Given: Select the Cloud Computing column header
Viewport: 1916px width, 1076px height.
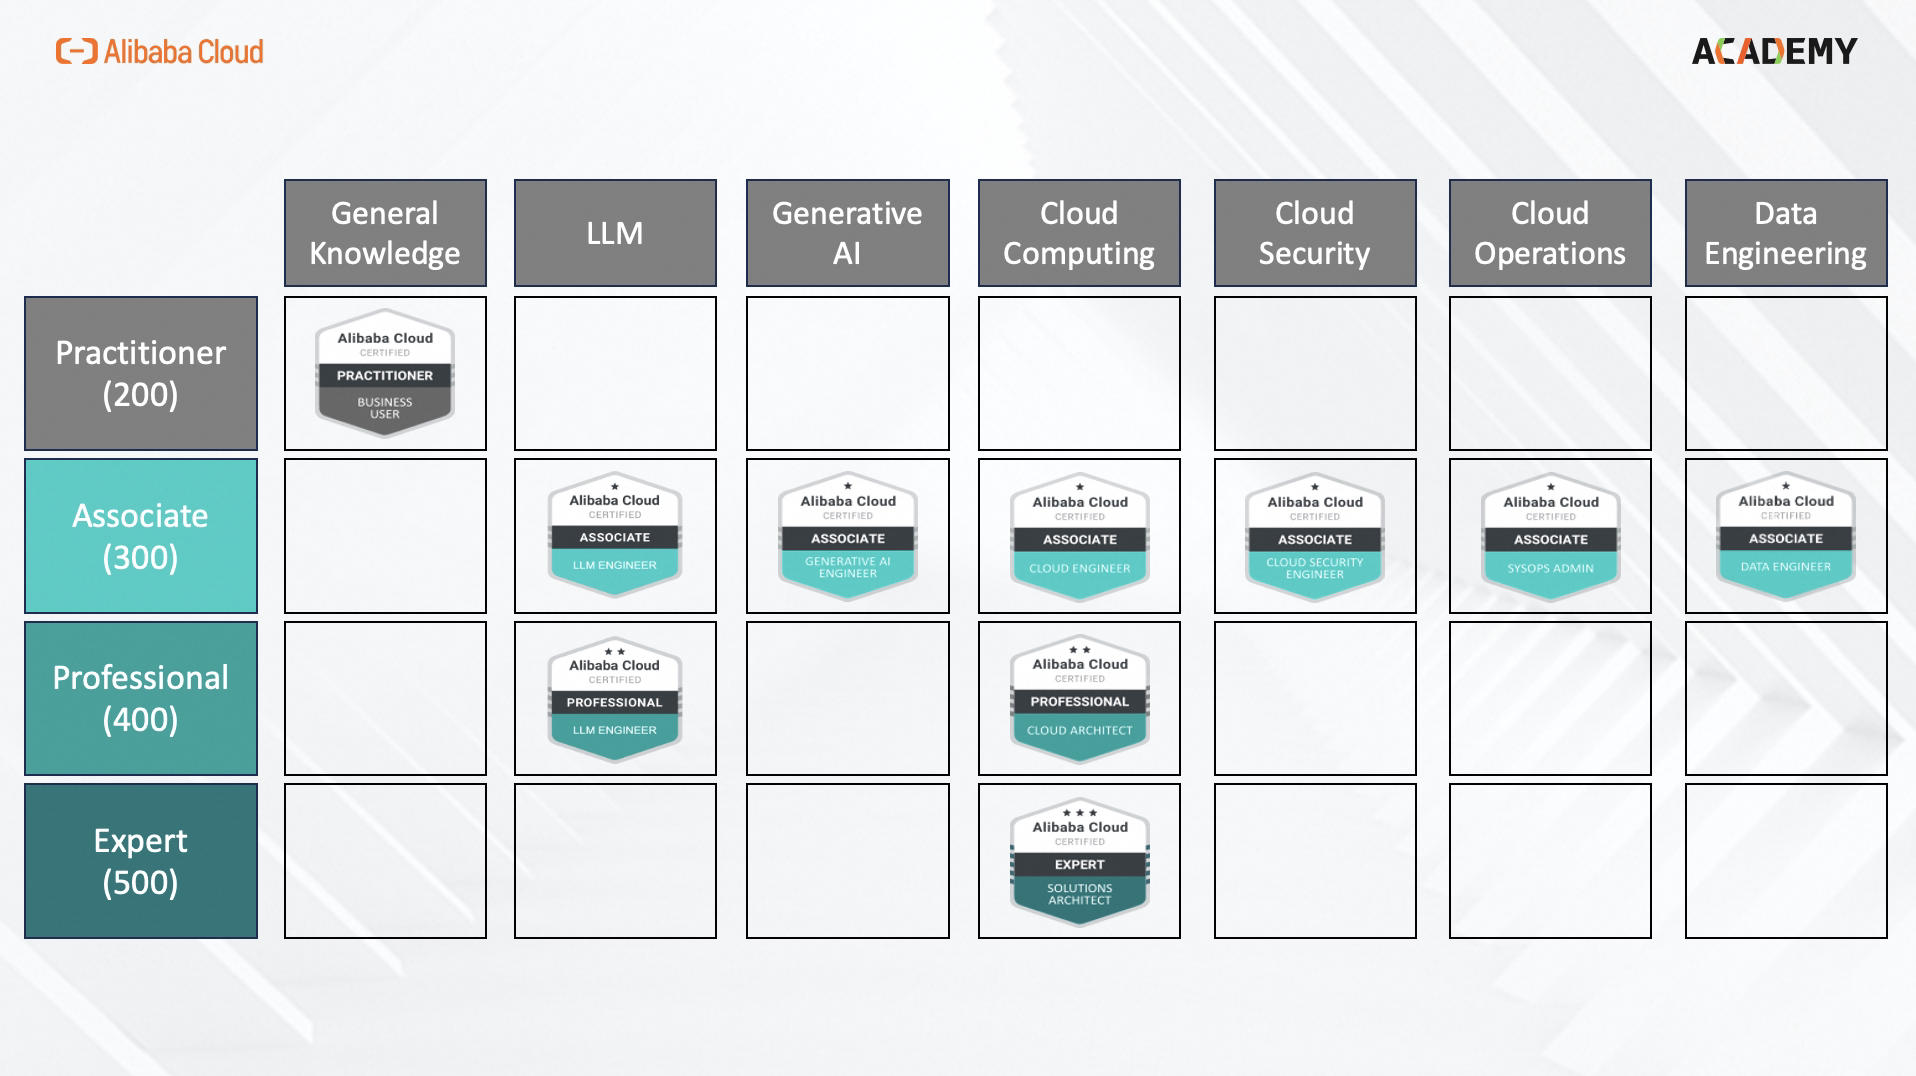Looking at the screenshot, I should pos(1079,233).
